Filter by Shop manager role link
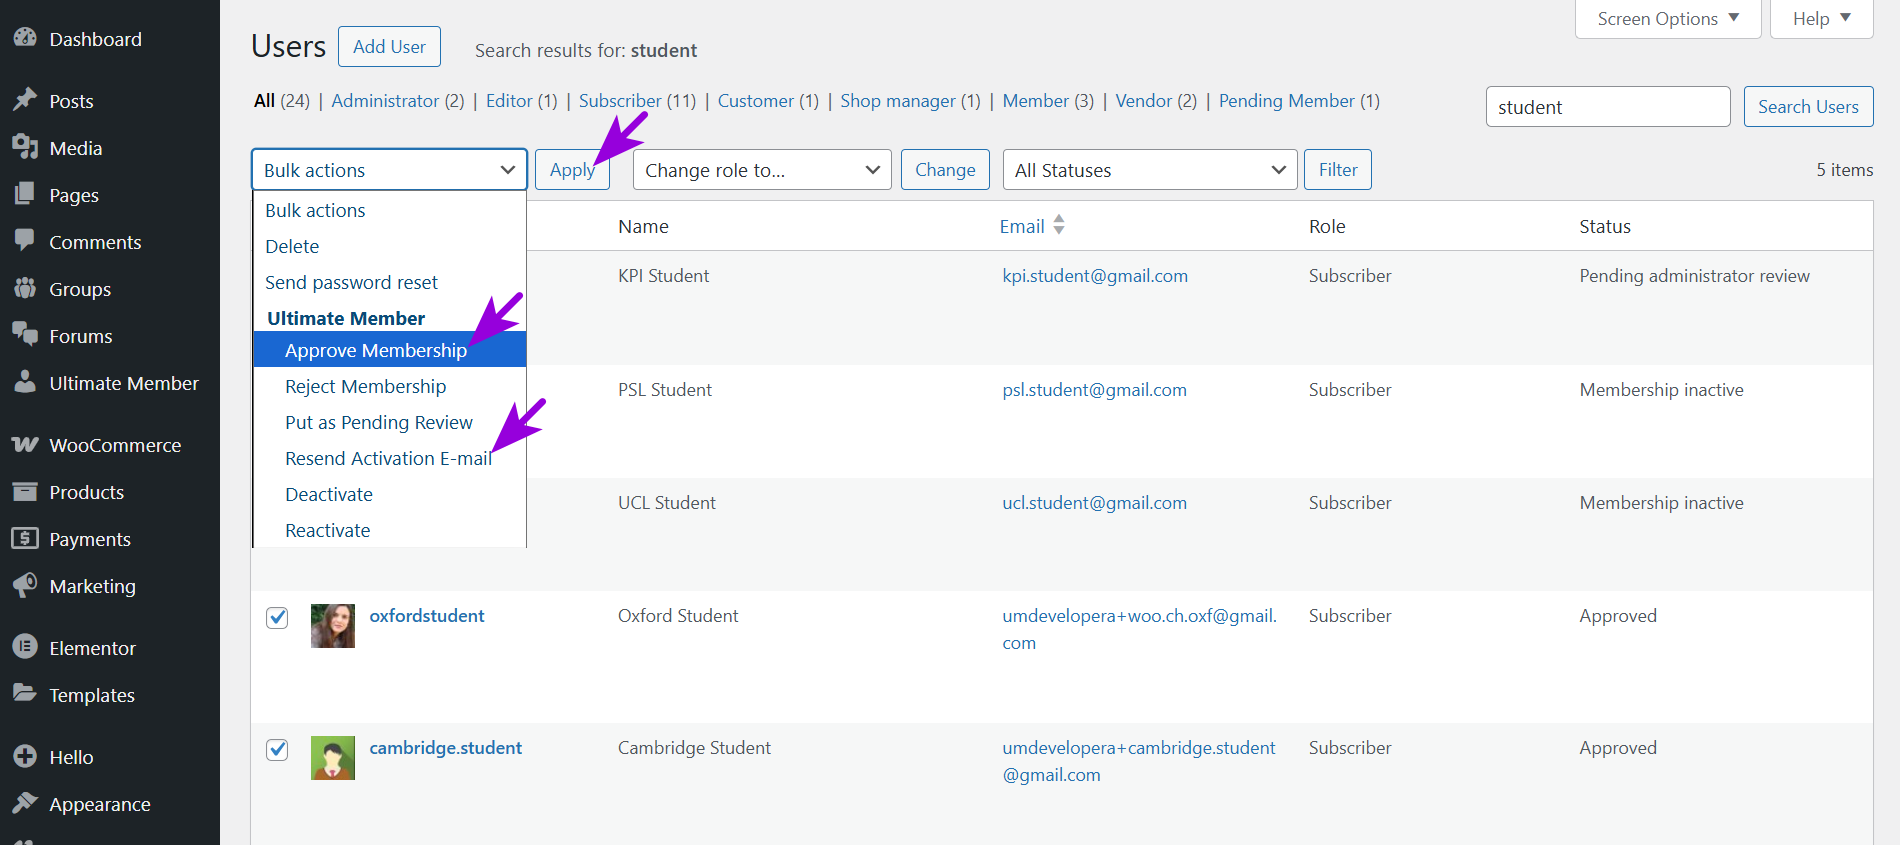 point(898,101)
